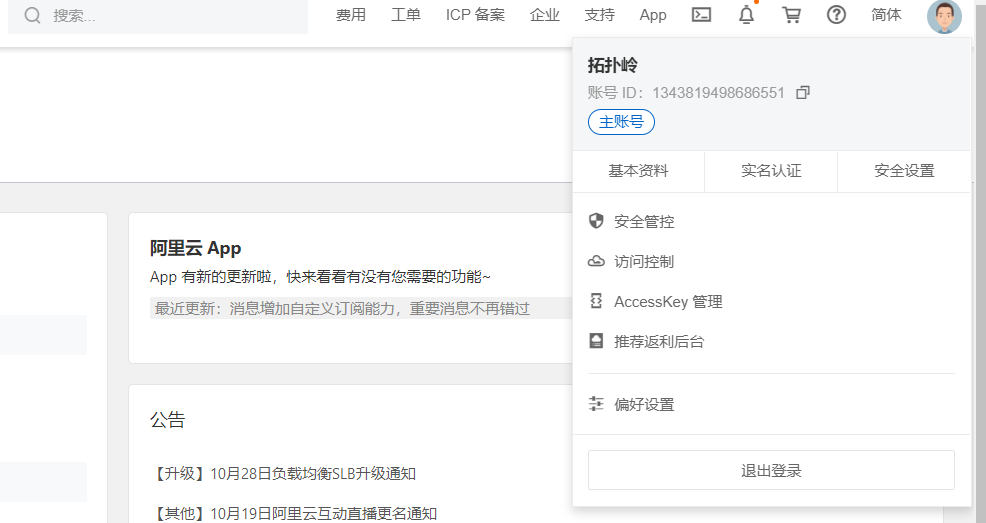Viewport: 986px width, 523px height.
Task: Open the 安全设置 tab
Action: click(x=904, y=171)
